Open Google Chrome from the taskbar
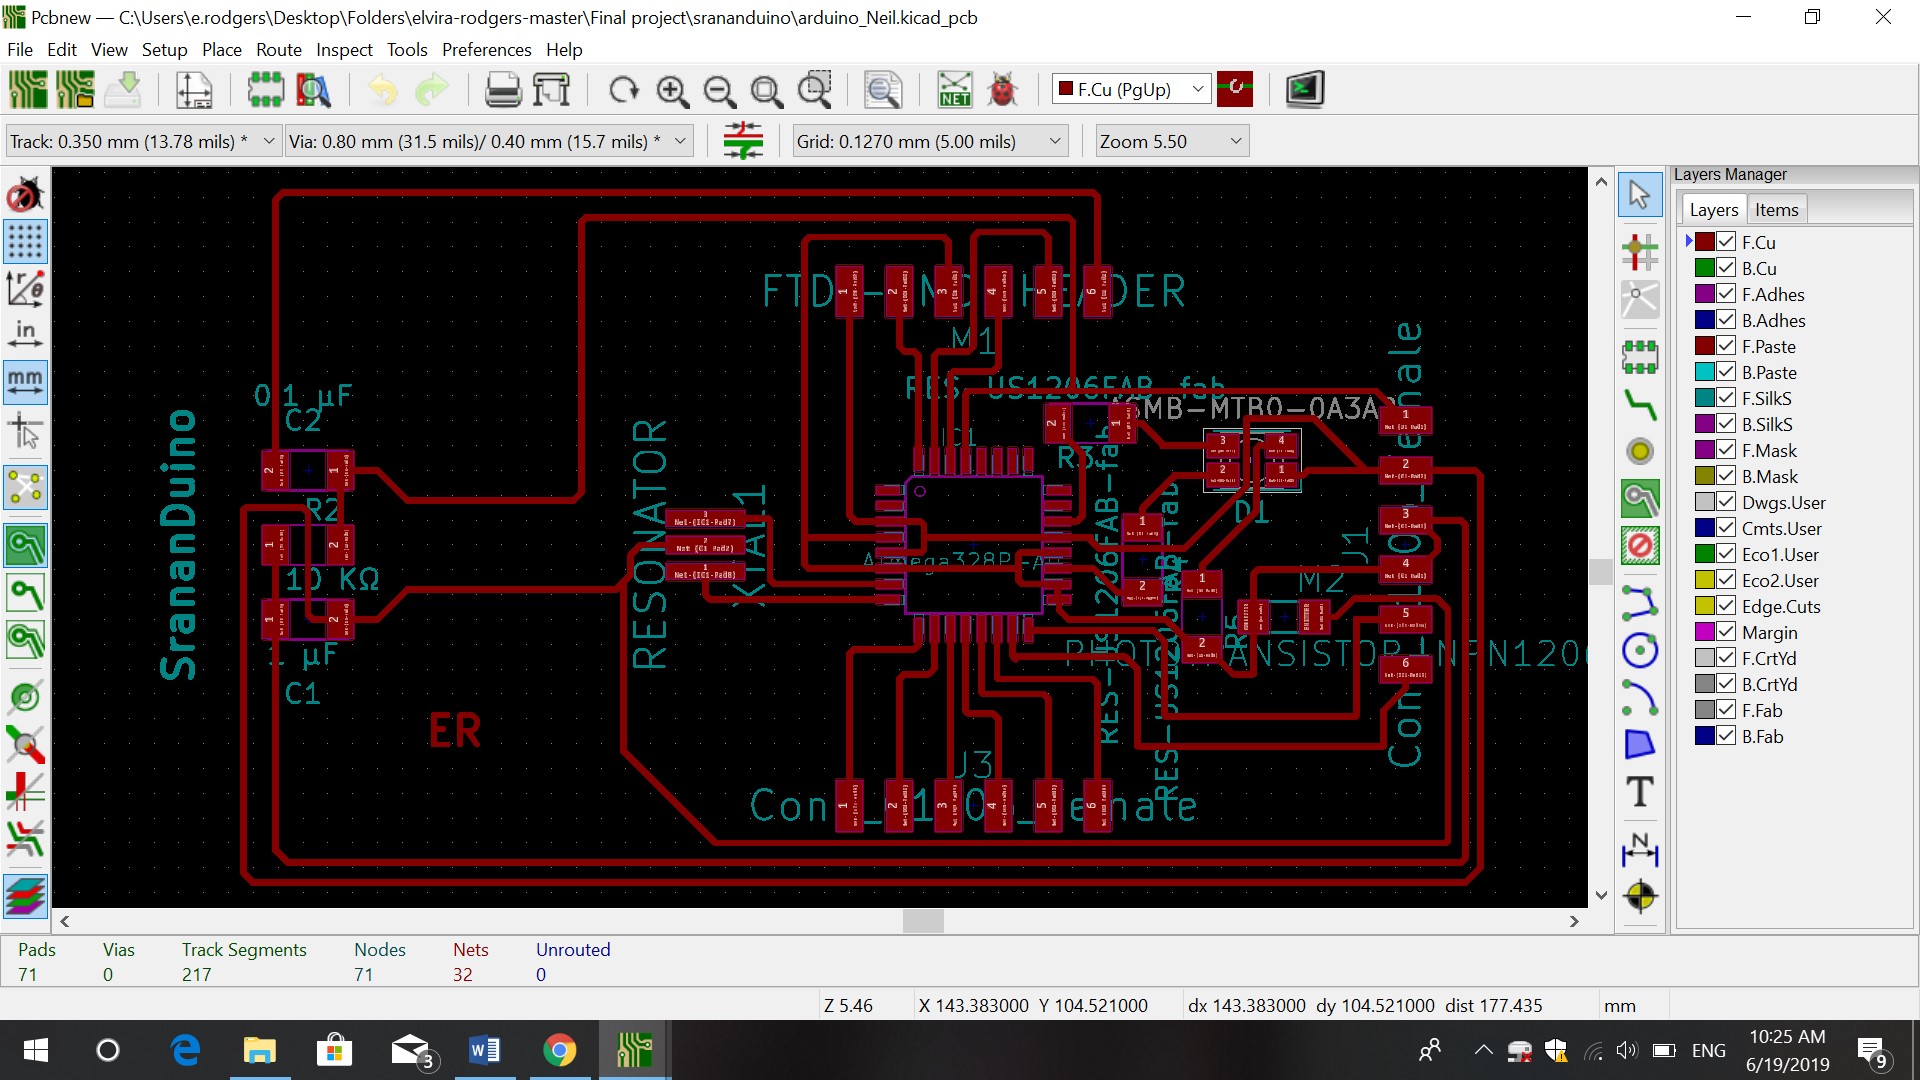Screen dimensions: 1920x1080 (x=559, y=1051)
